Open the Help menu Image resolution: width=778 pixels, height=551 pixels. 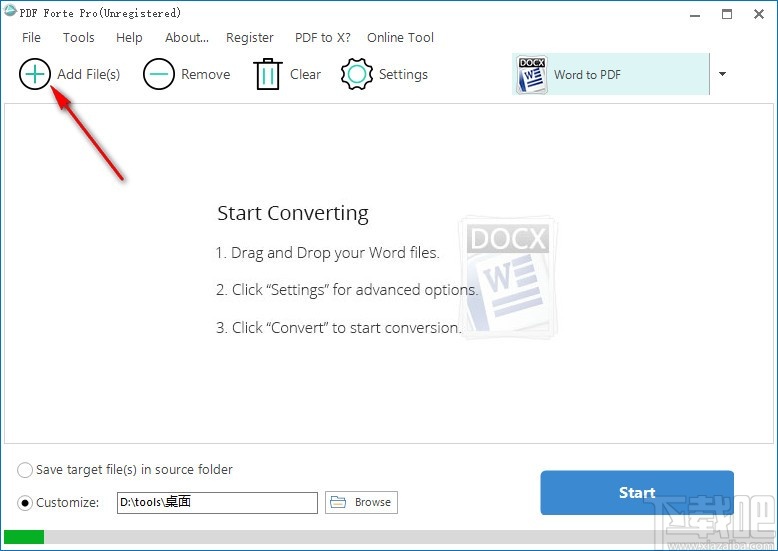(x=129, y=38)
